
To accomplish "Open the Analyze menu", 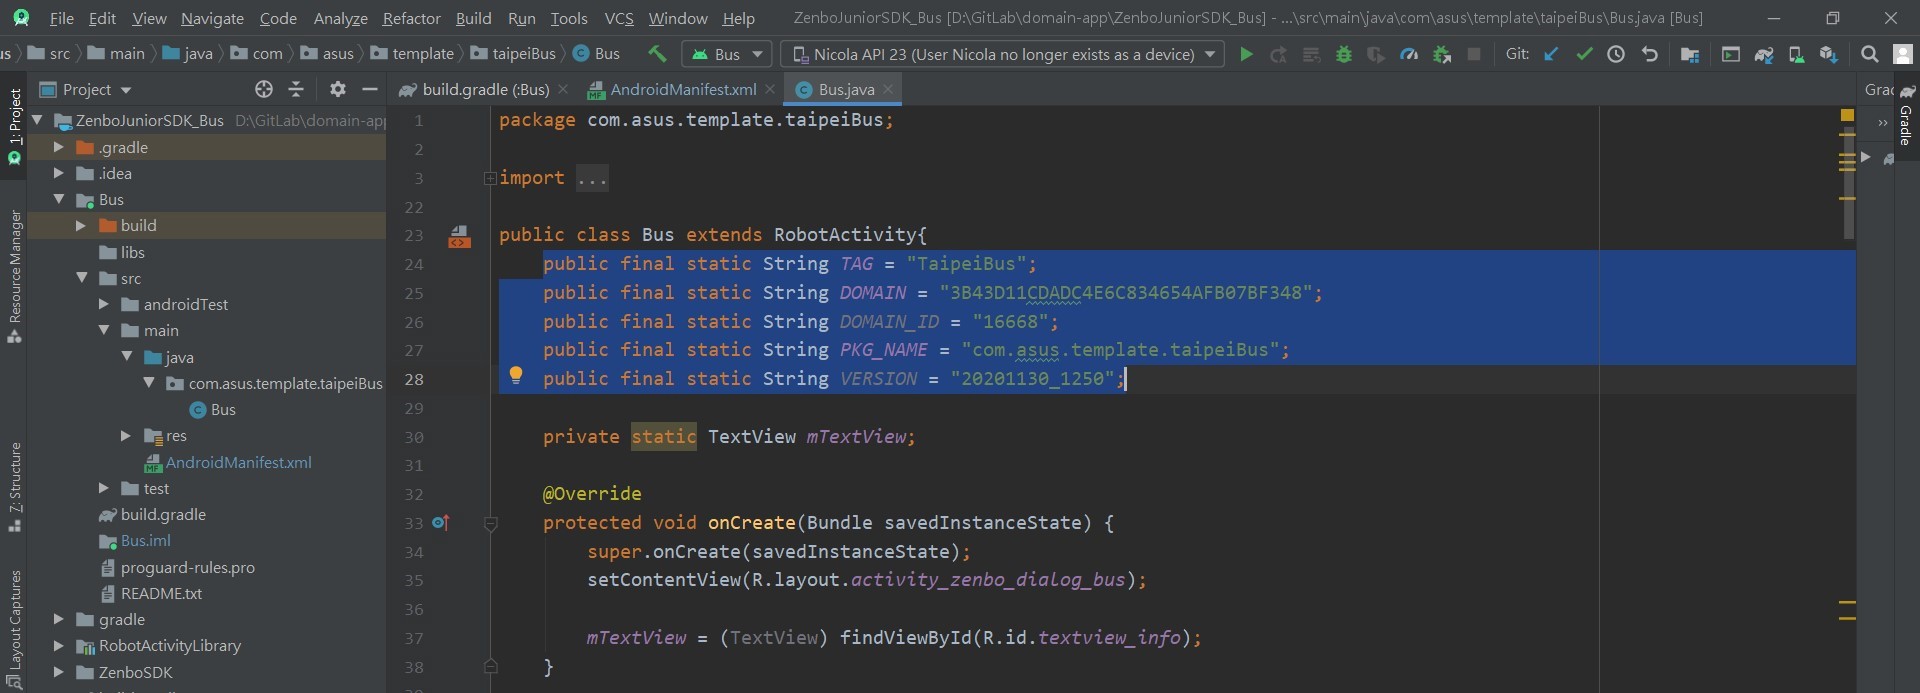I will (340, 18).
